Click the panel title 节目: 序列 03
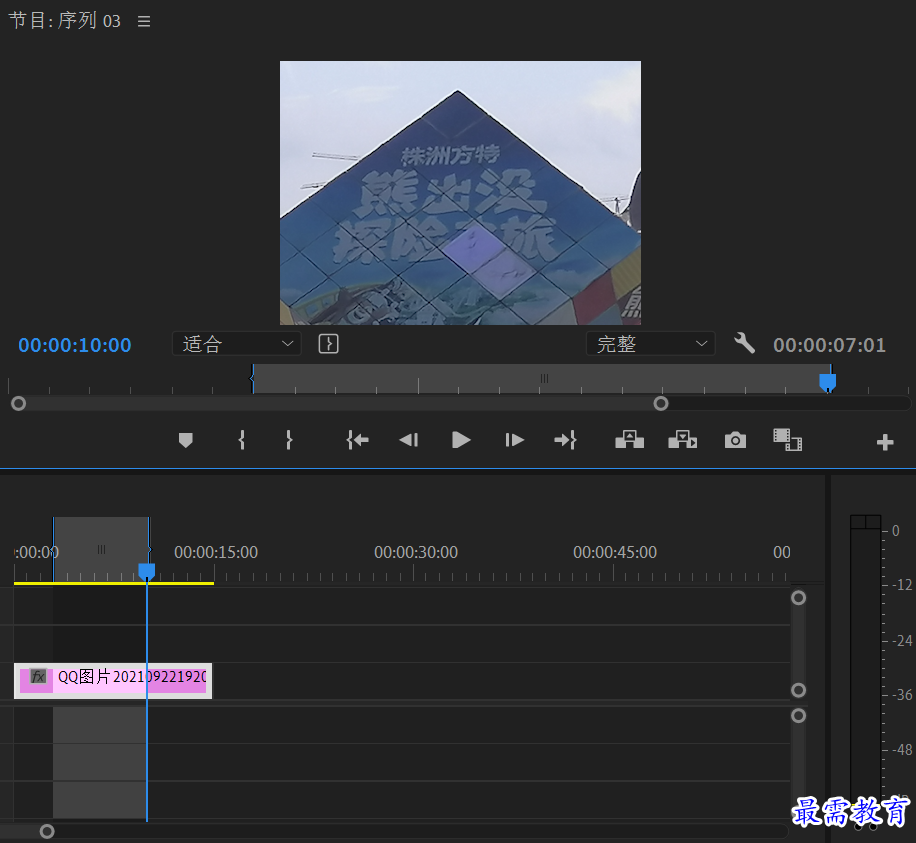Screen dimensions: 916x843 [x=64, y=21]
